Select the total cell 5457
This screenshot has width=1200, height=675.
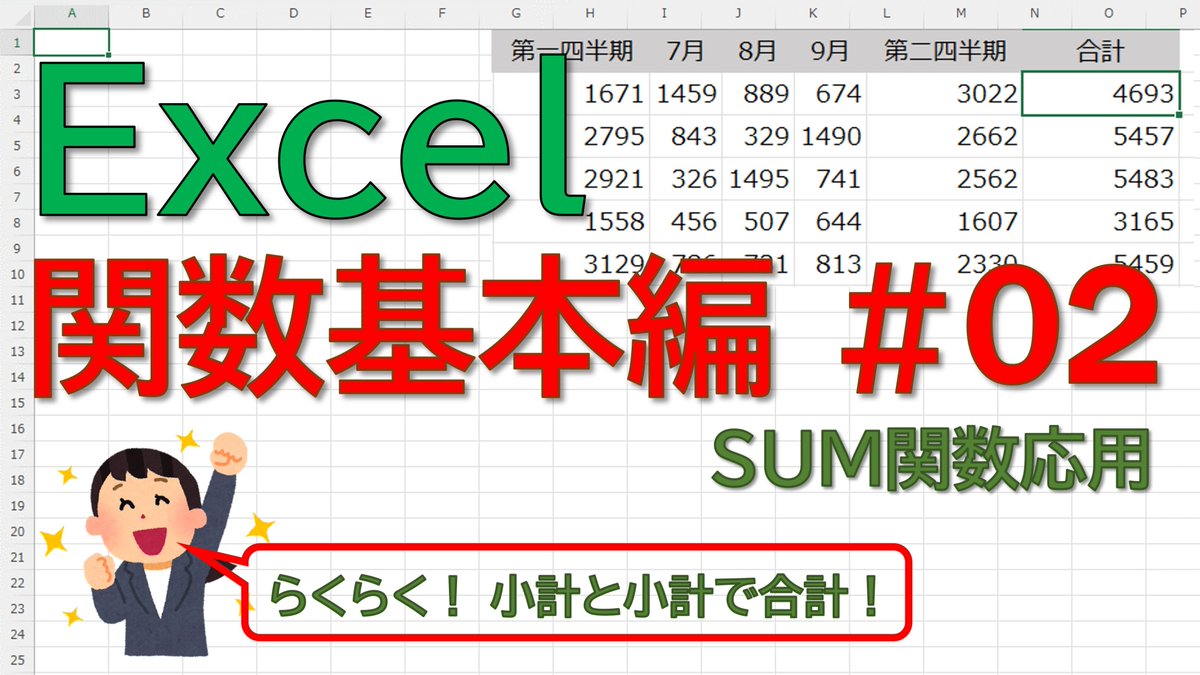(1101, 136)
